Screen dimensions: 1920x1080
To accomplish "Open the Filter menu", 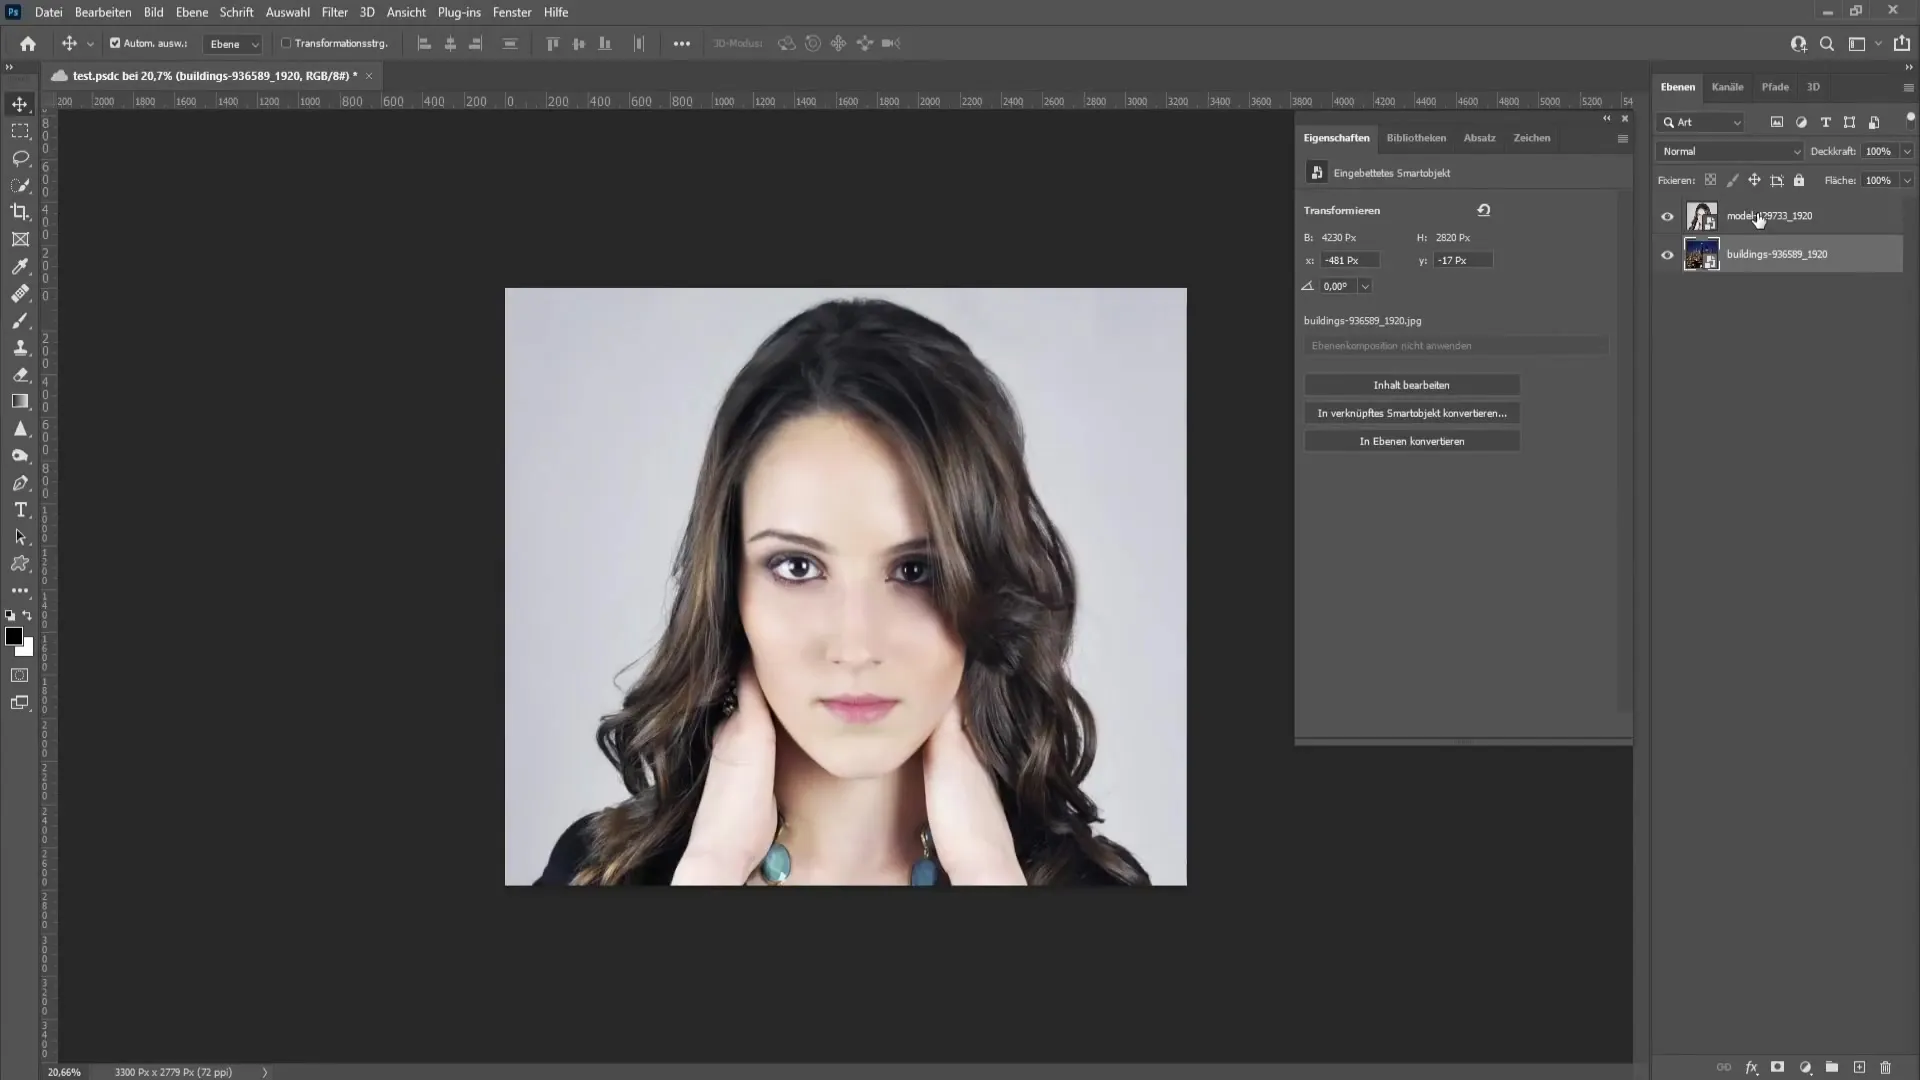I will coord(335,12).
